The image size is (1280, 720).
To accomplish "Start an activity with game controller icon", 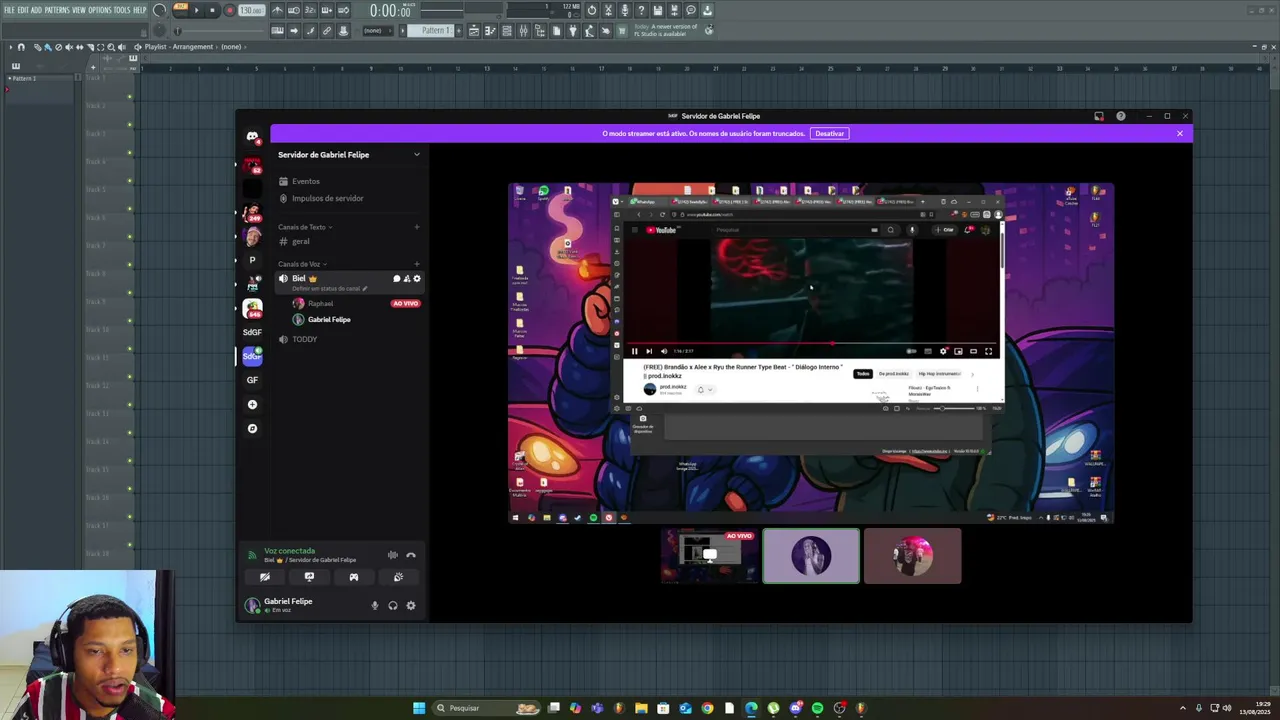I will [x=353, y=577].
